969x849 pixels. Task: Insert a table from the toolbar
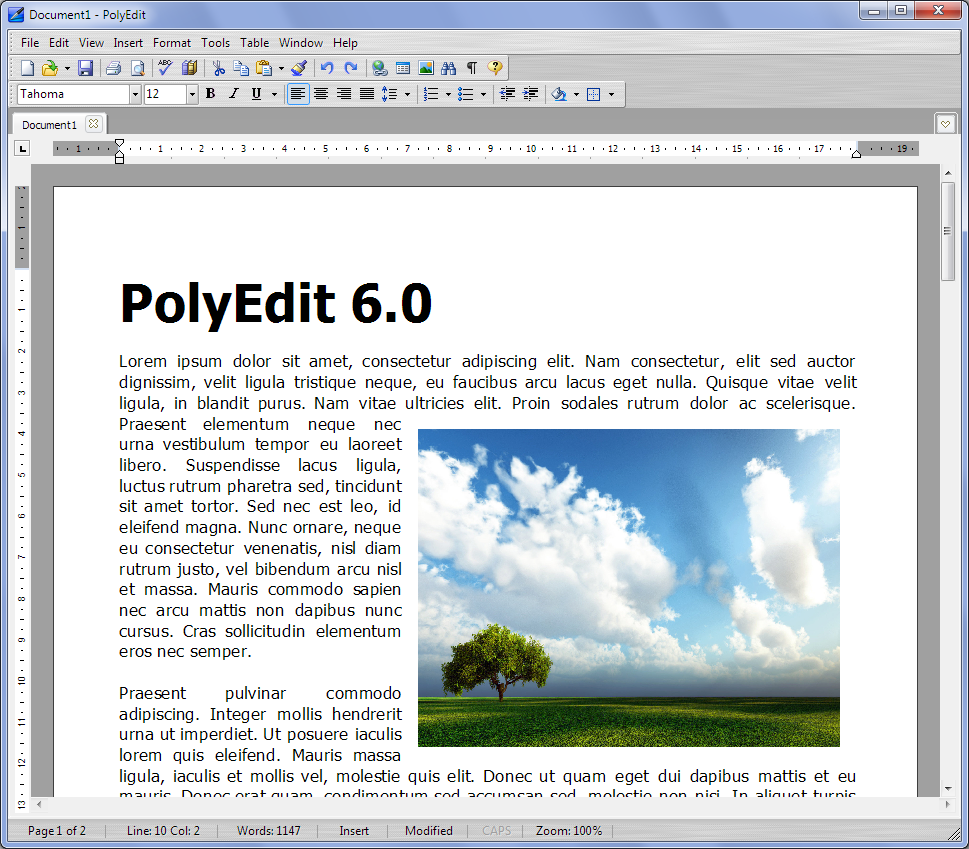[403, 68]
